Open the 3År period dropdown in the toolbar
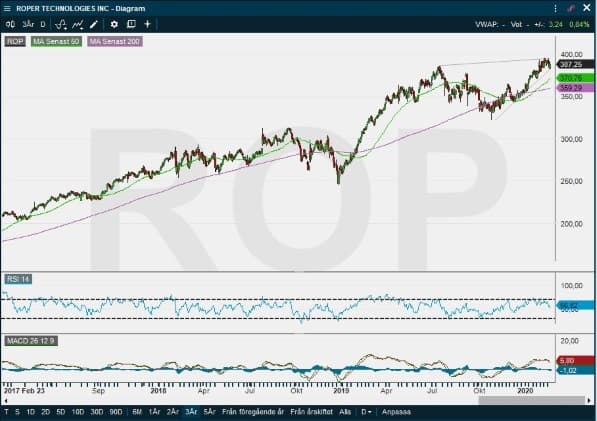This screenshot has height=421, width=597. coord(28,24)
